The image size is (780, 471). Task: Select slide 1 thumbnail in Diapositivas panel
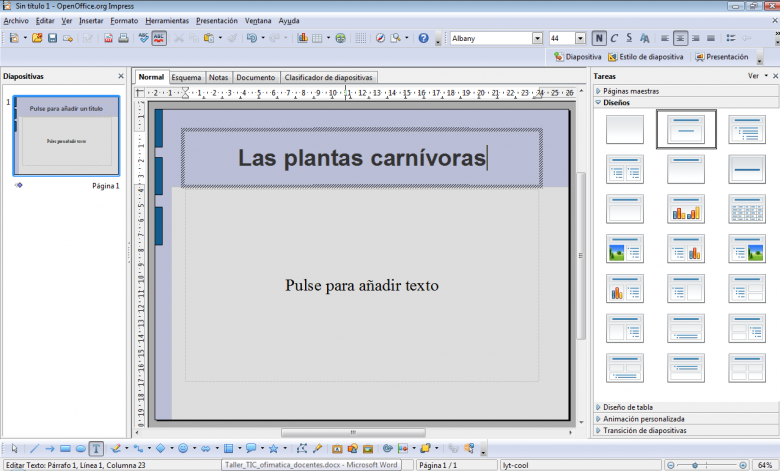[x=66, y=136]
